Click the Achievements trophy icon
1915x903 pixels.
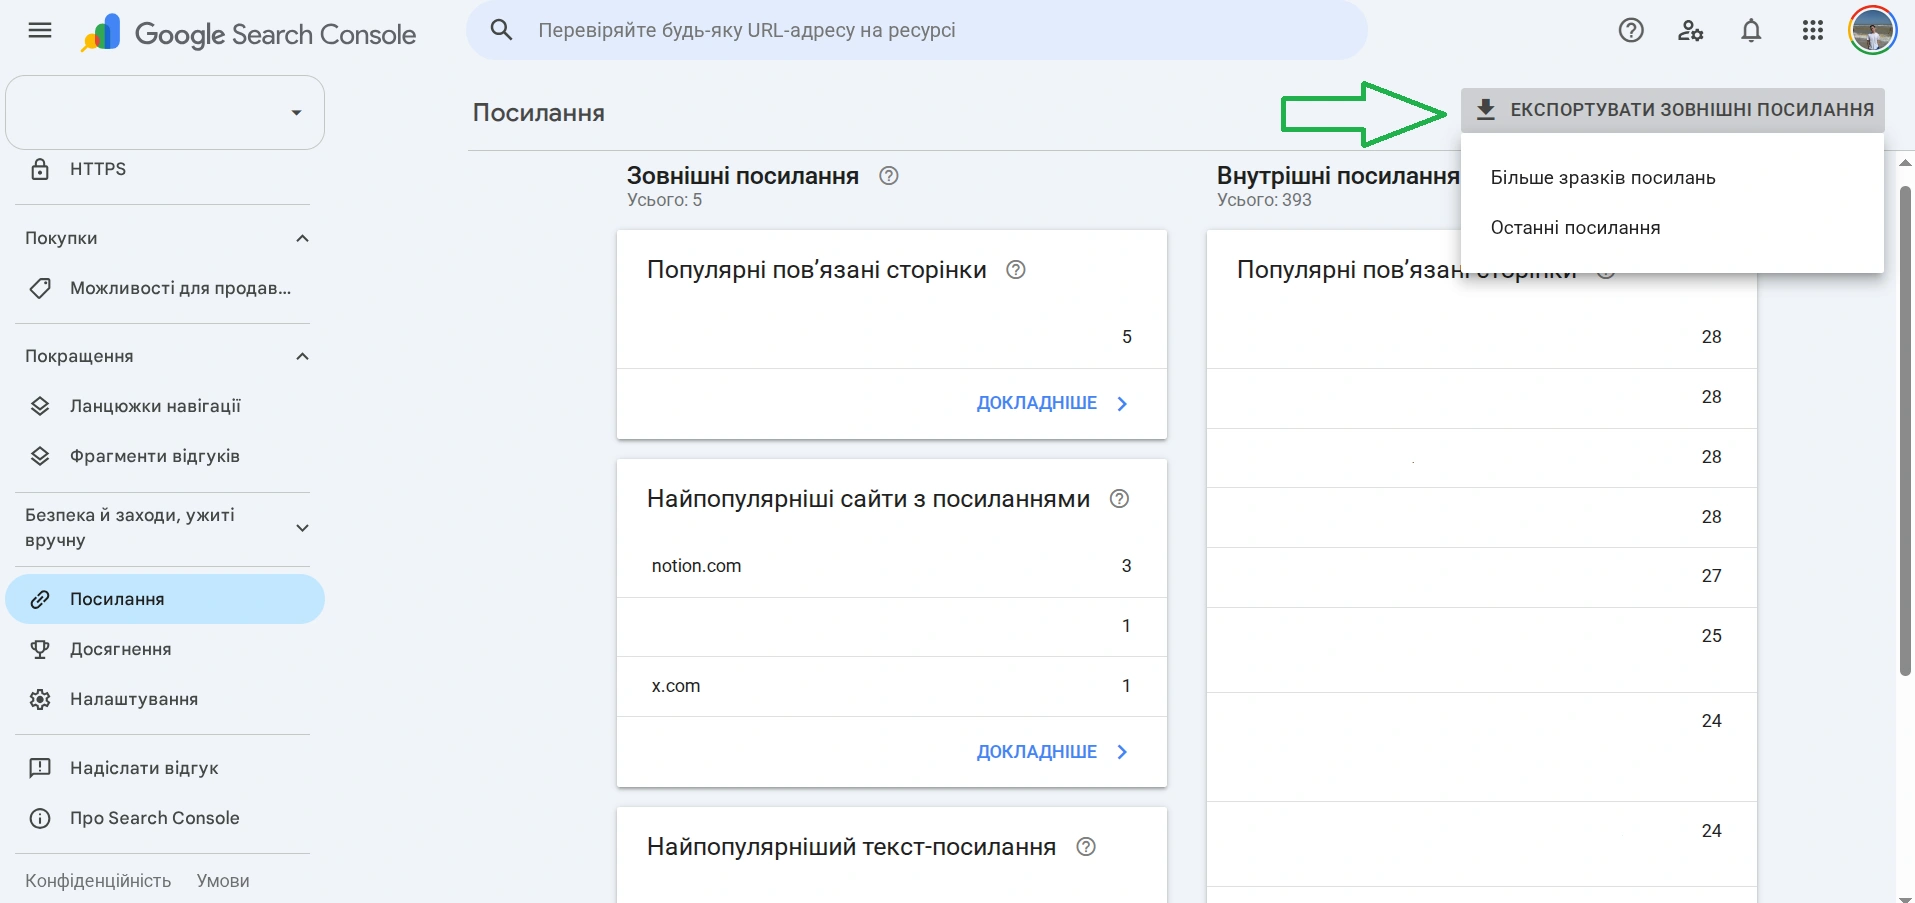[40, 649]
